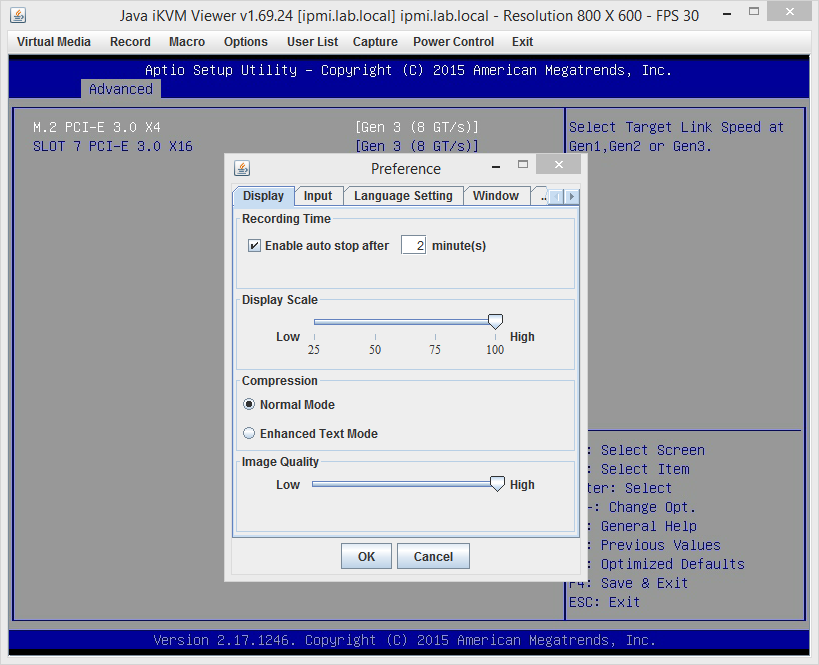The height and width of the screenshot is (665, 819).
Task: Click the Image Quality slider handle
Action: [x=497, y=484]
